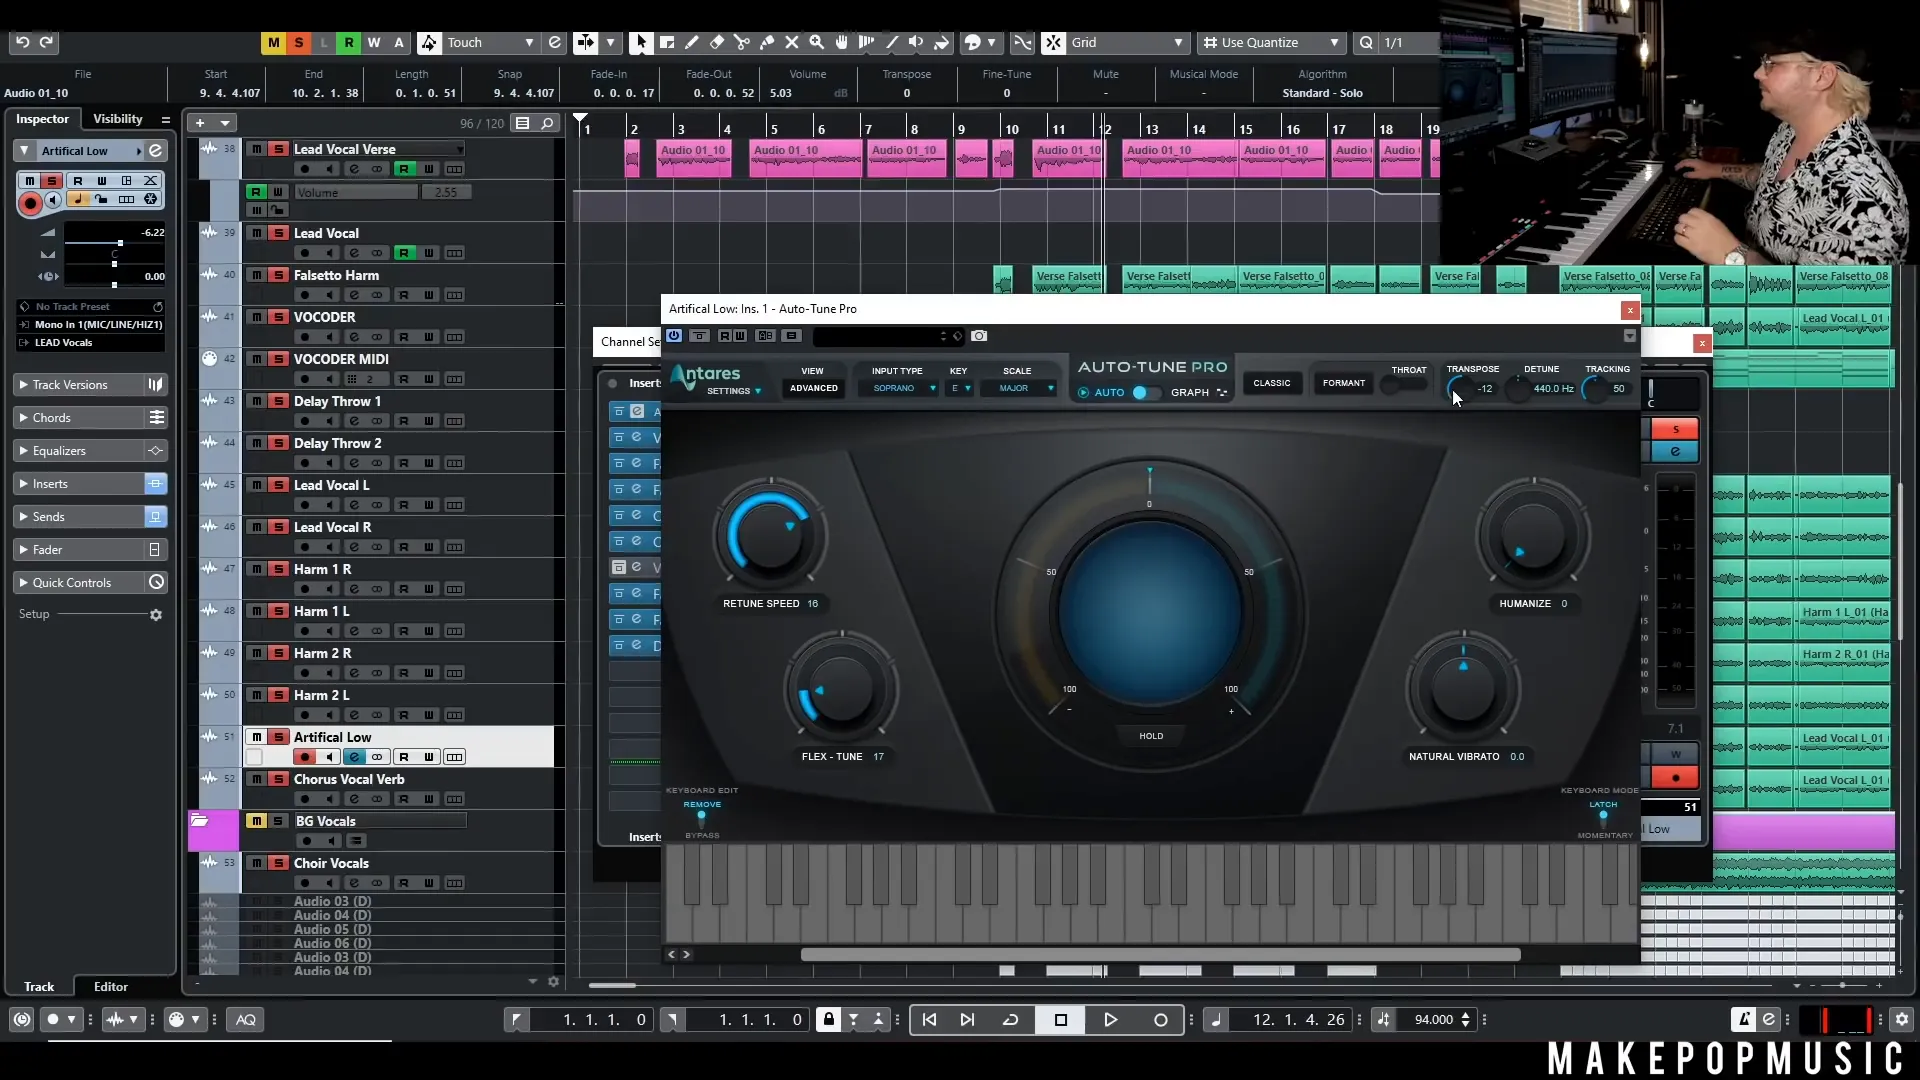
Task: Click the Snap to Zero Crossing icon
Action: tap(1022, 42)
